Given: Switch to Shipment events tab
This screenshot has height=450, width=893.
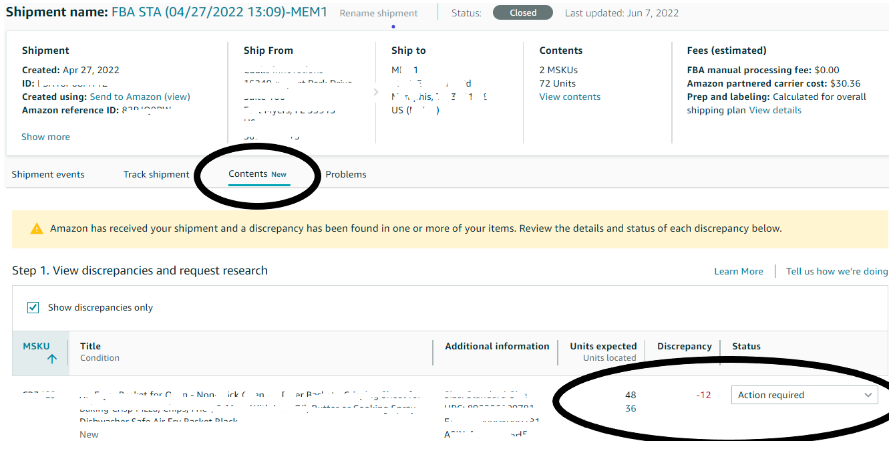Looking at the screenshot, I should (x=48, y=174).
